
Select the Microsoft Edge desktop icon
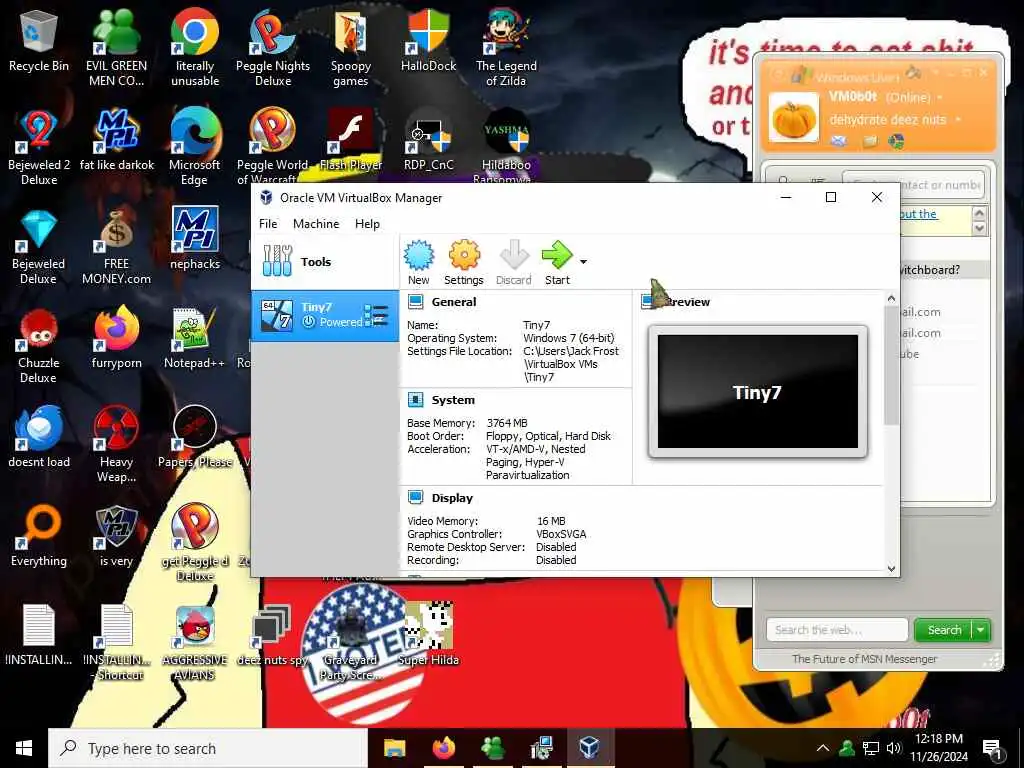[195, 148]
